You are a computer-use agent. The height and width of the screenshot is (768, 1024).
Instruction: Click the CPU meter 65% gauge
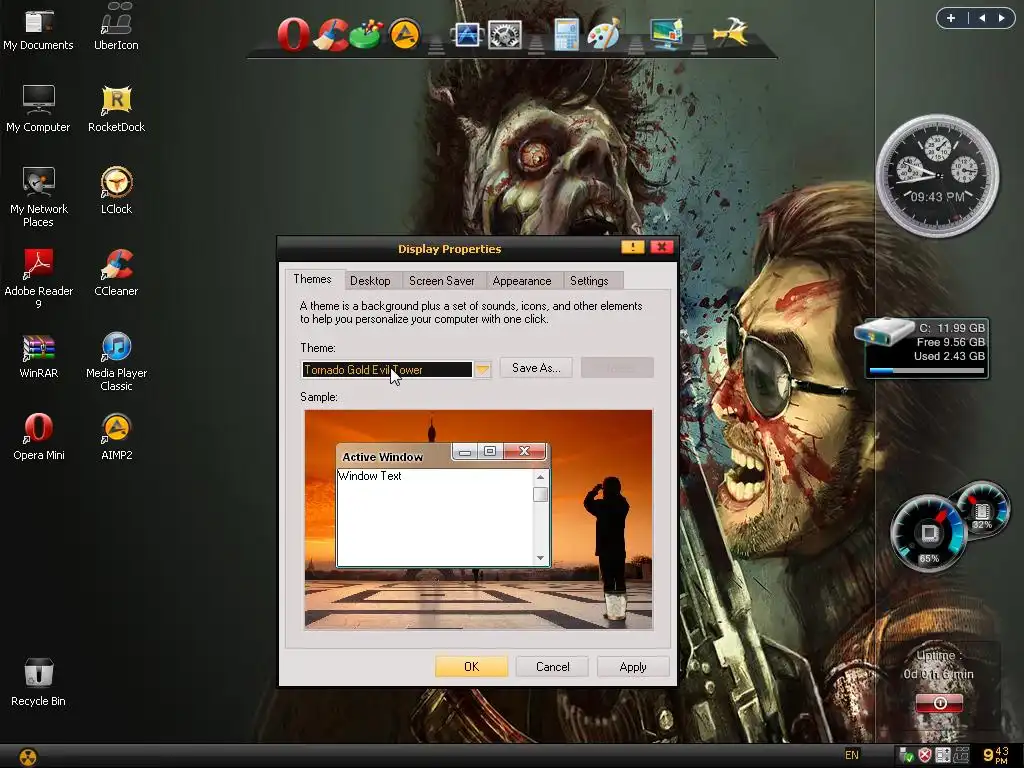[x=929, y=534]
